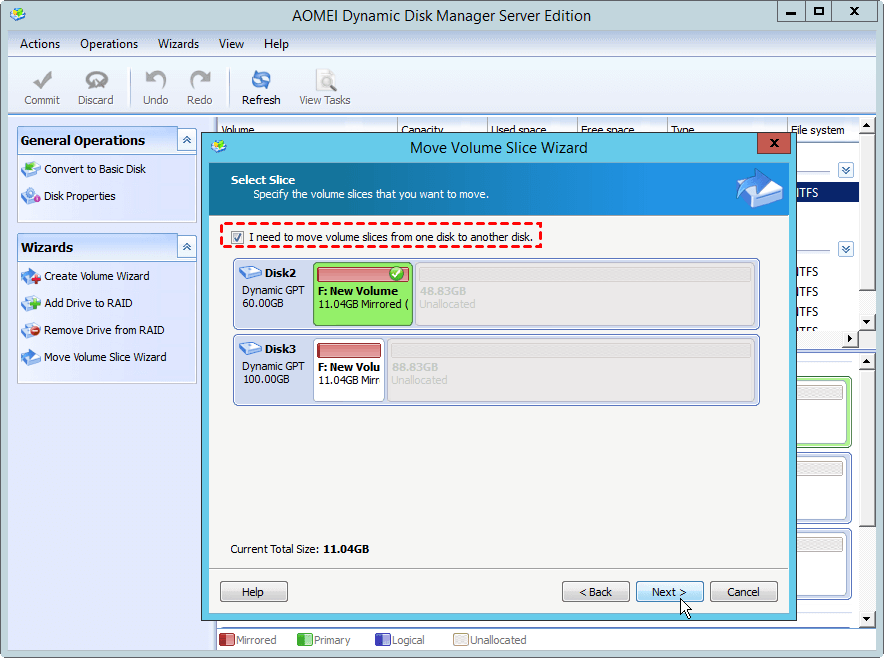Click the Discard toolbar icon

(96, 81)
